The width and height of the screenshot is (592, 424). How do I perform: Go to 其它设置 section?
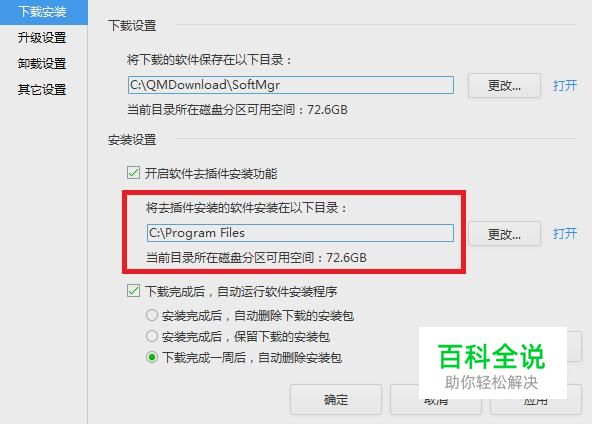(42, 89)
